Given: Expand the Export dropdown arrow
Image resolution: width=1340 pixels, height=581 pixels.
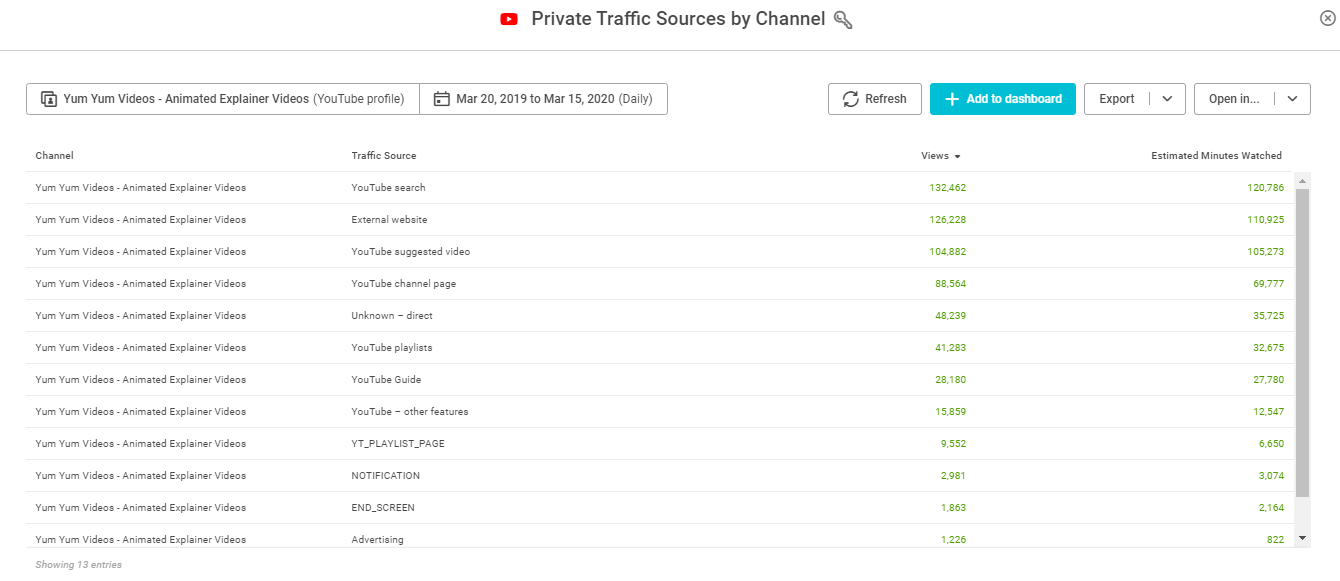Looking at the screenshot, I should click(1167, 99).
